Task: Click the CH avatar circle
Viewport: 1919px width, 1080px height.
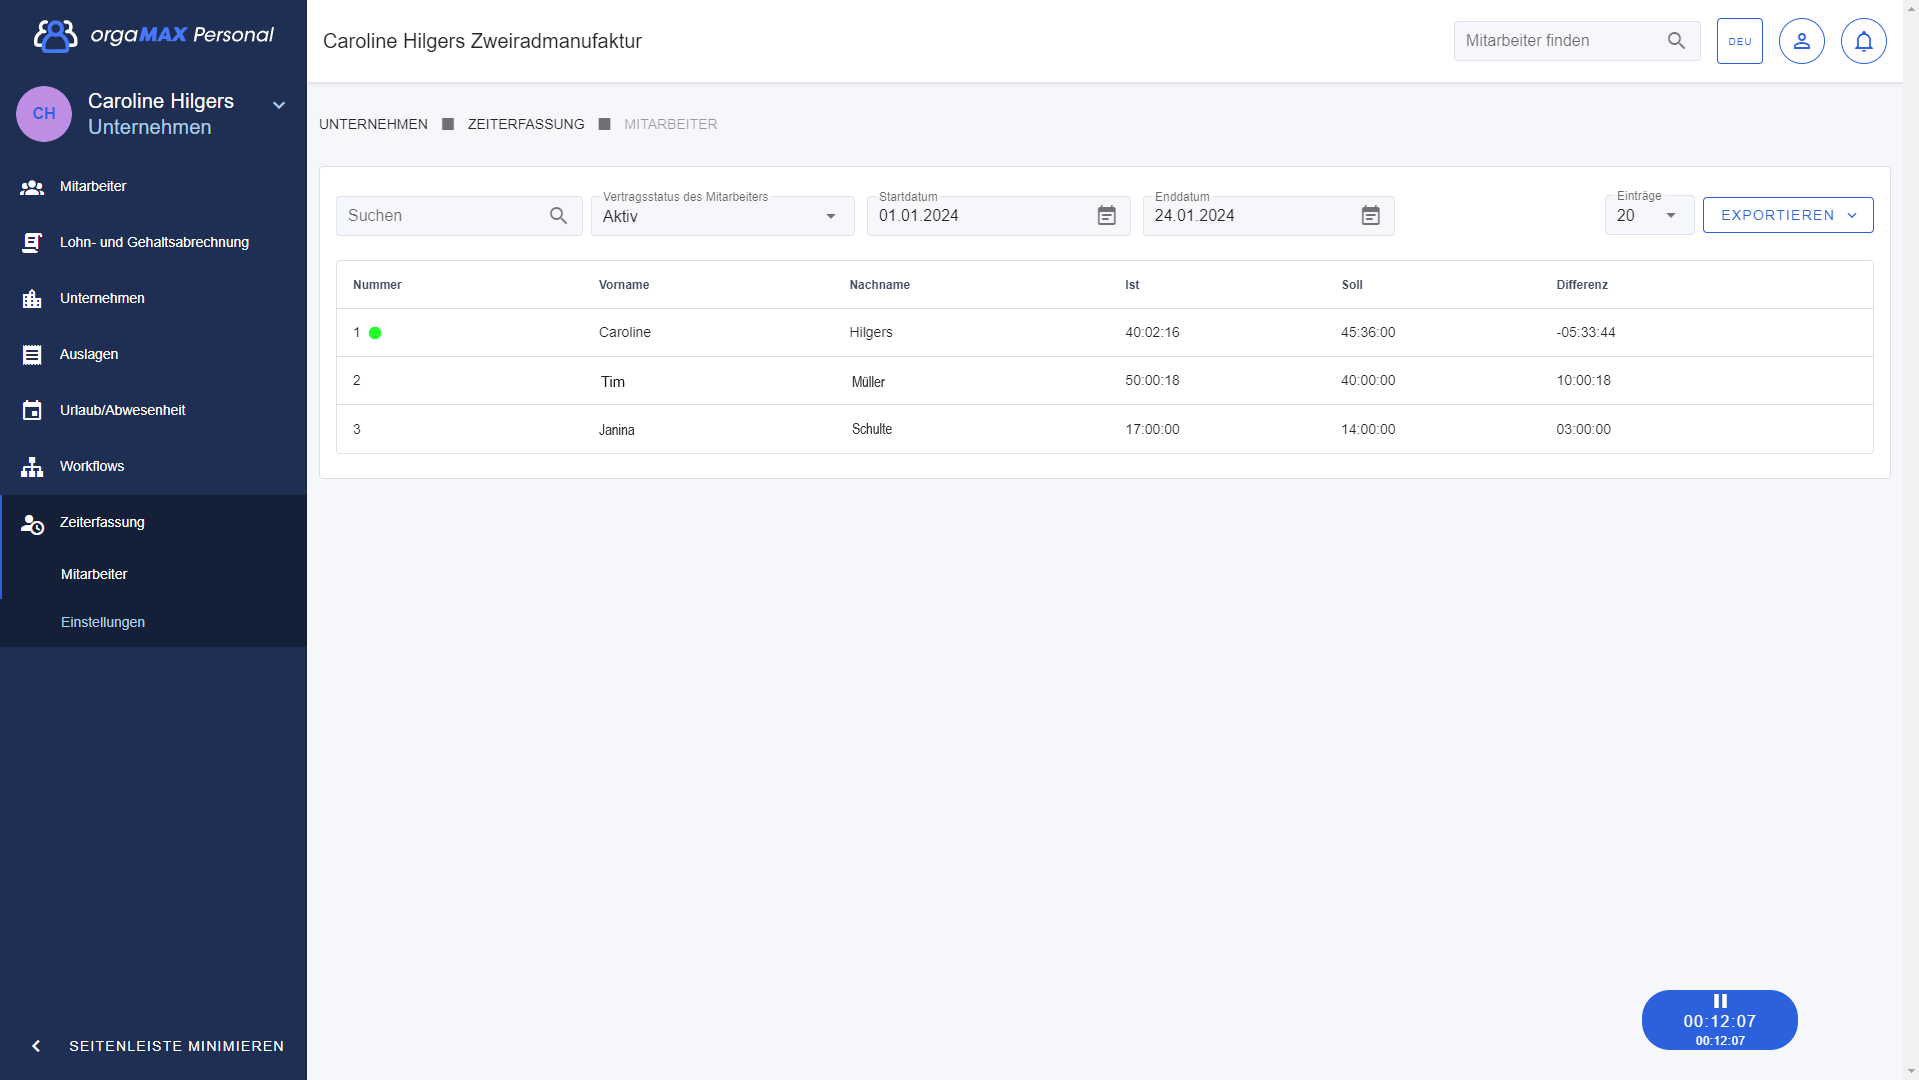Action: coord(44,114)
